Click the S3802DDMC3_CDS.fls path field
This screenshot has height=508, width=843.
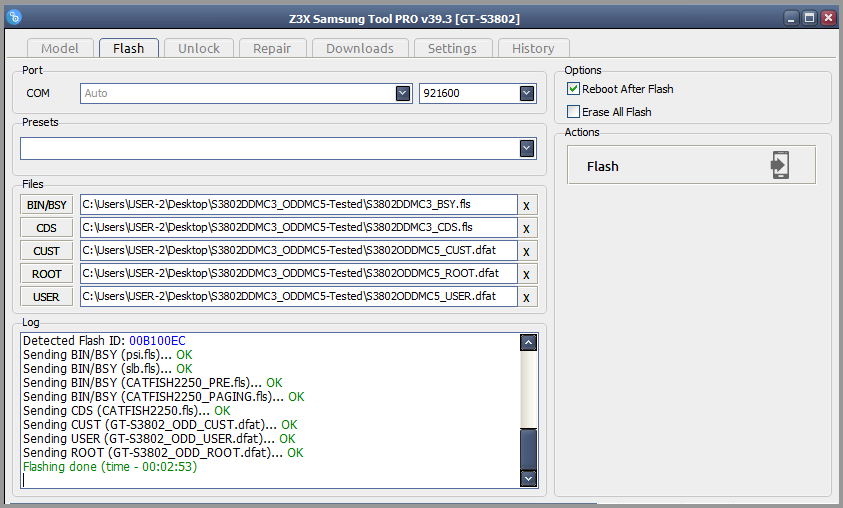(299, 228)
